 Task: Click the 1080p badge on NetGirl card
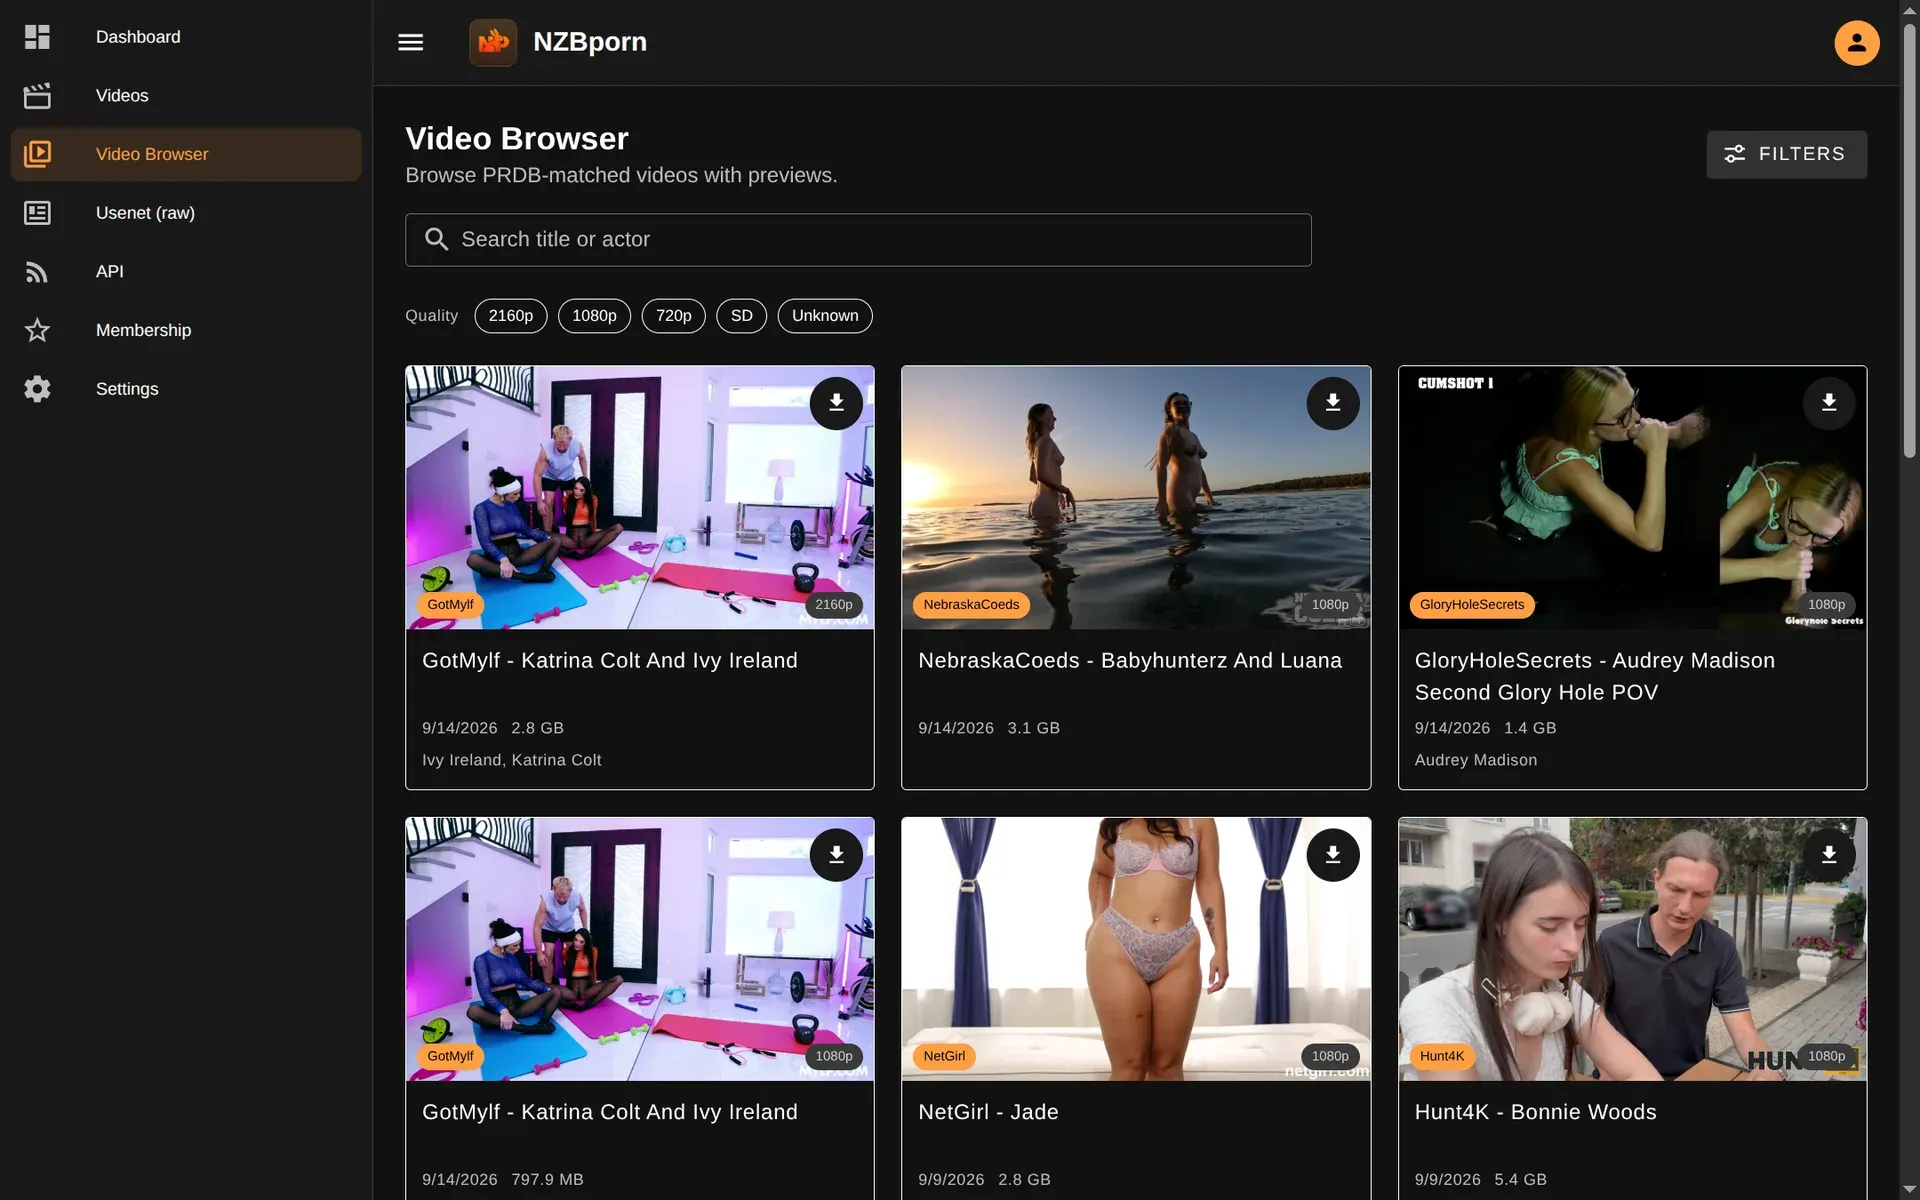[1330, 1057]
